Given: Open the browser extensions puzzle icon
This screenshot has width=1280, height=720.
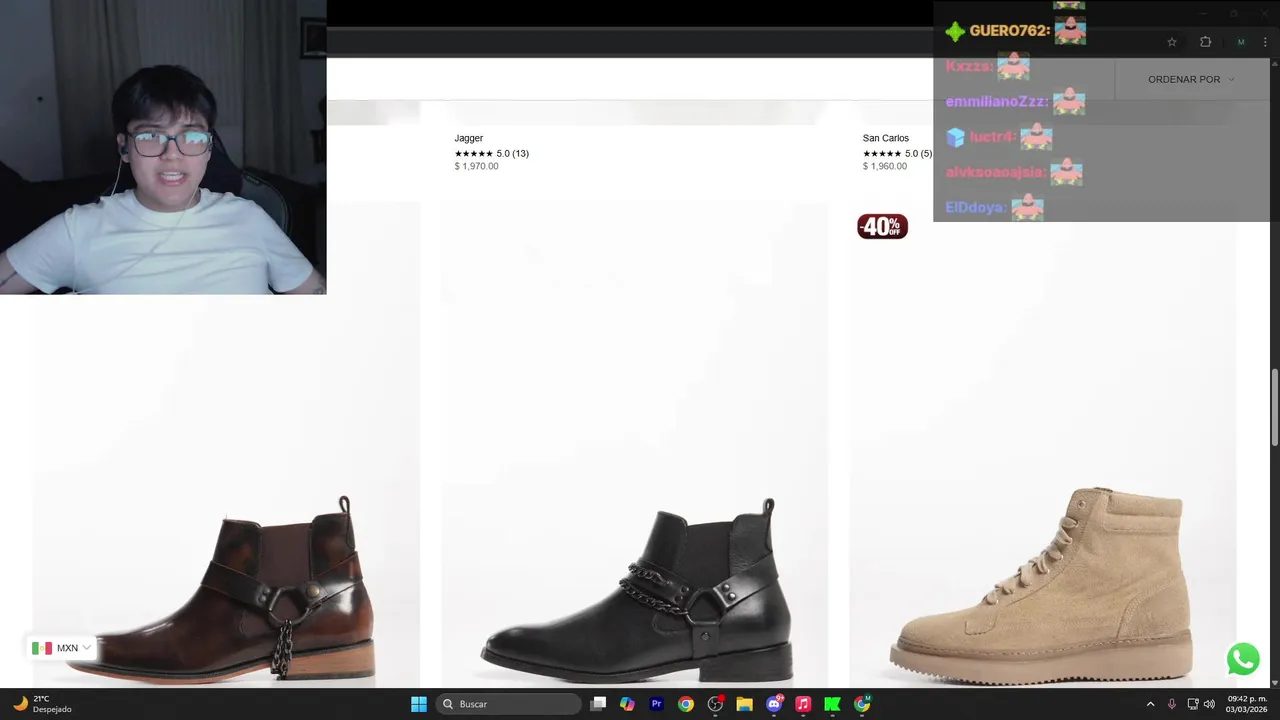Looking at the screenshot, I should [1205, 42].
